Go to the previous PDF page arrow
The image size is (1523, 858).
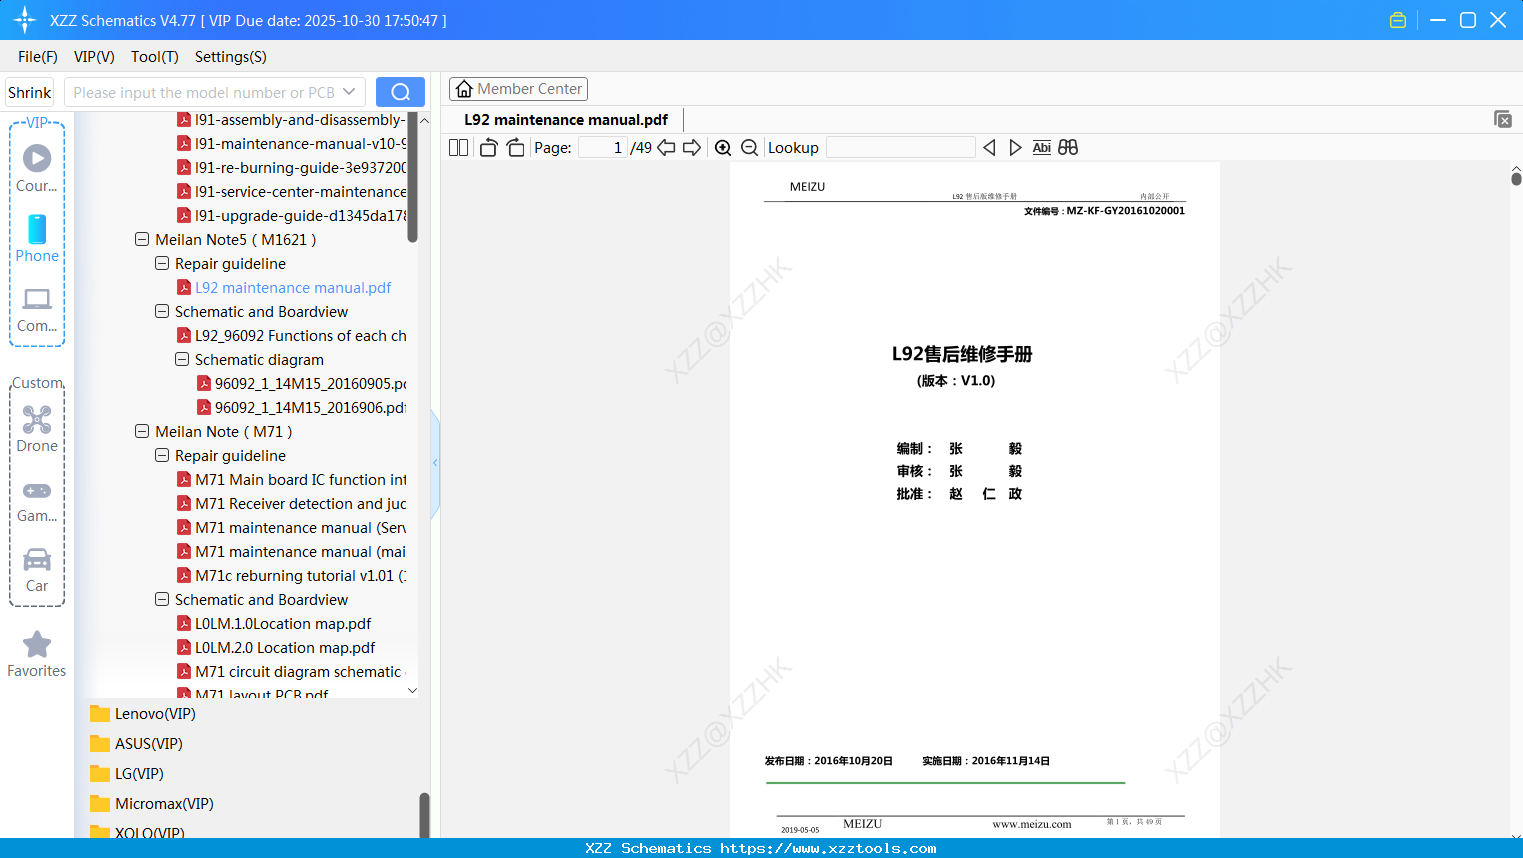pos(666,148)
